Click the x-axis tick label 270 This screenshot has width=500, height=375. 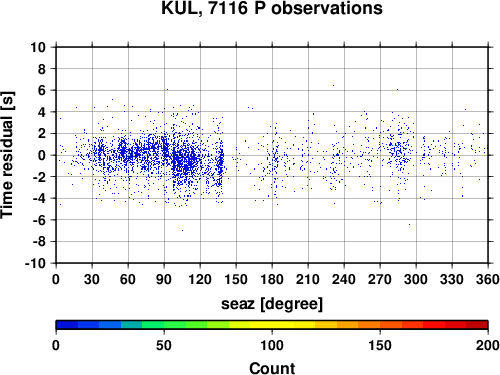(380, 279)
